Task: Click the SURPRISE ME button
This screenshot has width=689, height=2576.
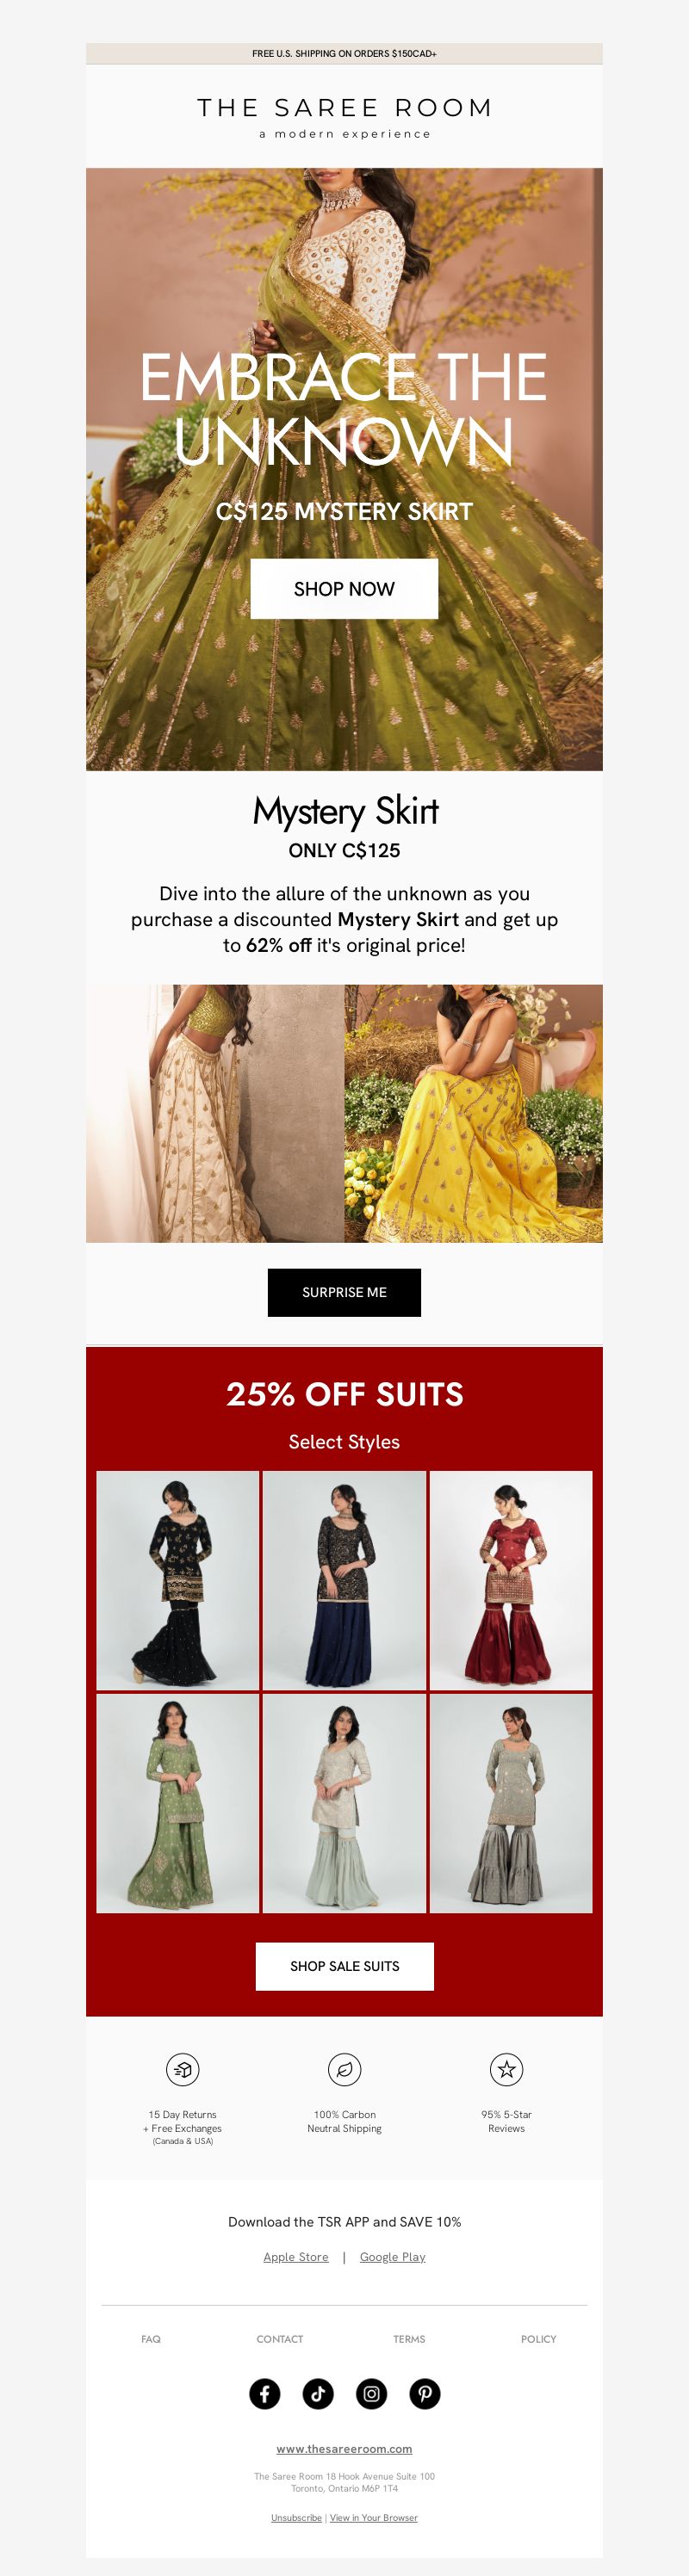Action: tap(344, 1292)
